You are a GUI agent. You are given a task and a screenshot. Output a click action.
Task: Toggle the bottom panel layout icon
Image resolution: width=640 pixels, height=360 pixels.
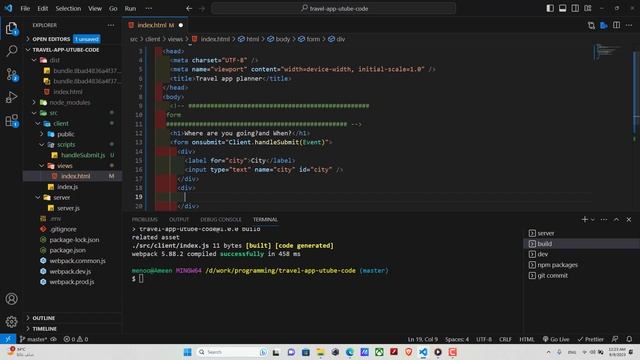562,8
